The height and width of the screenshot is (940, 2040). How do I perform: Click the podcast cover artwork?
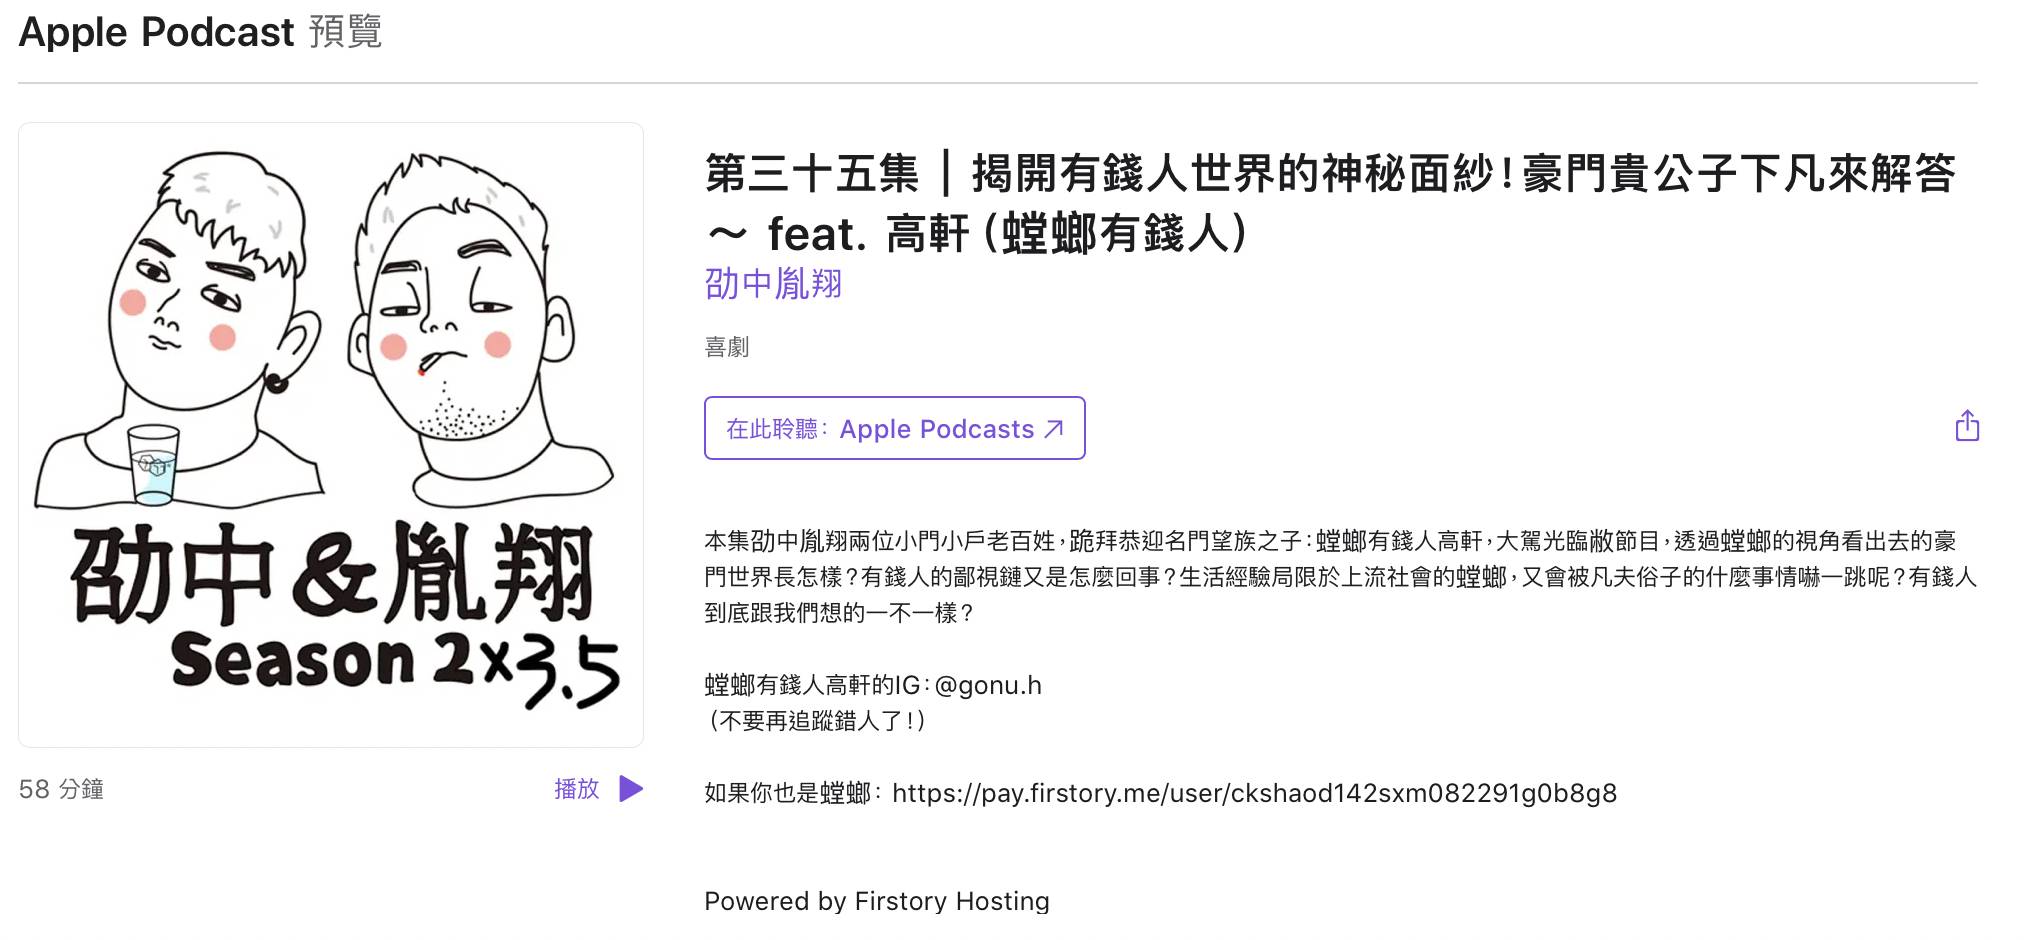pos(331,435)
